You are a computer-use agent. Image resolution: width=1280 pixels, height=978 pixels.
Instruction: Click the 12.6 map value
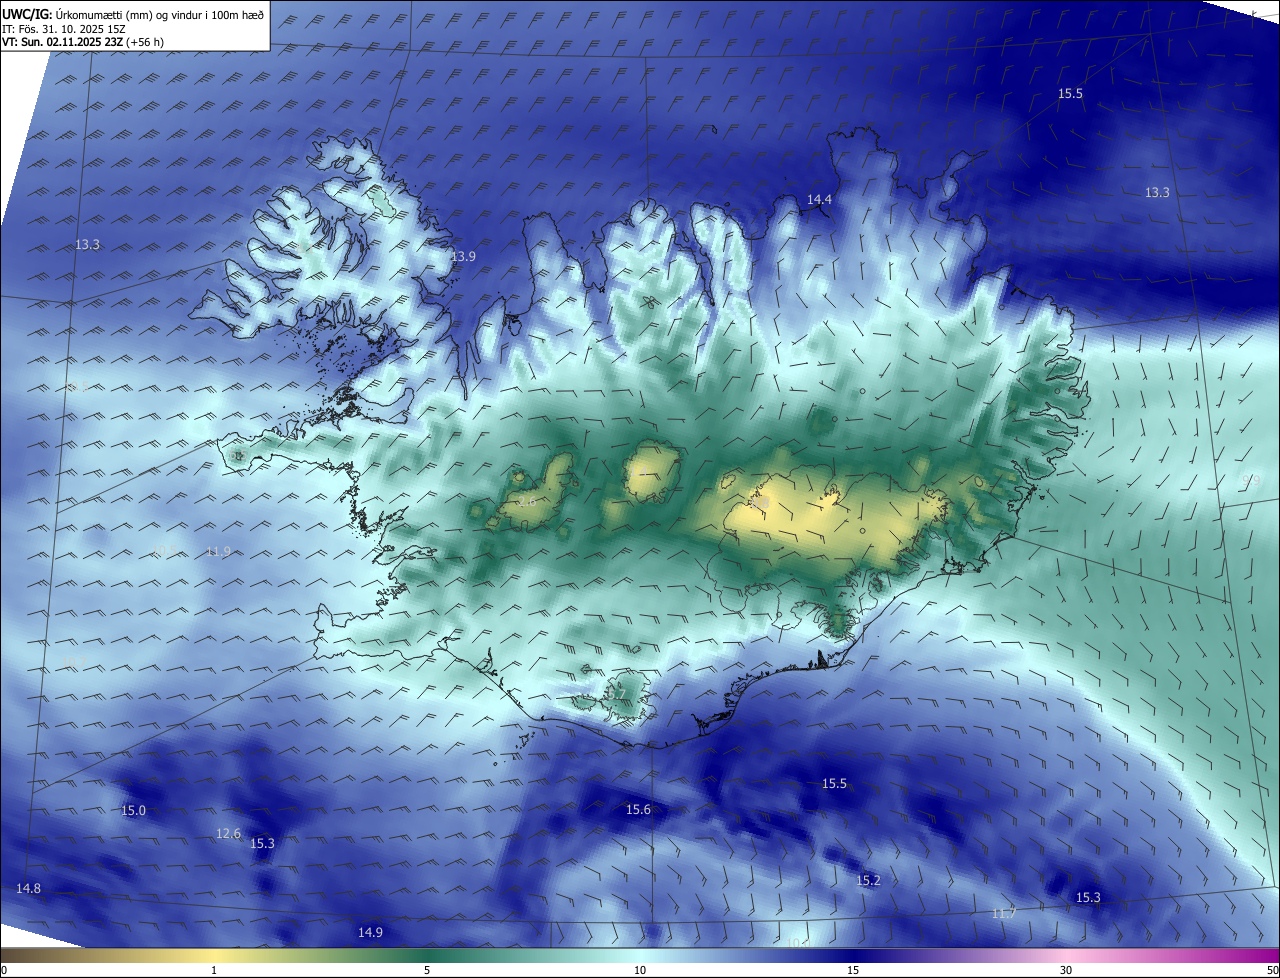pyautogui.click(x=228, y=834)
